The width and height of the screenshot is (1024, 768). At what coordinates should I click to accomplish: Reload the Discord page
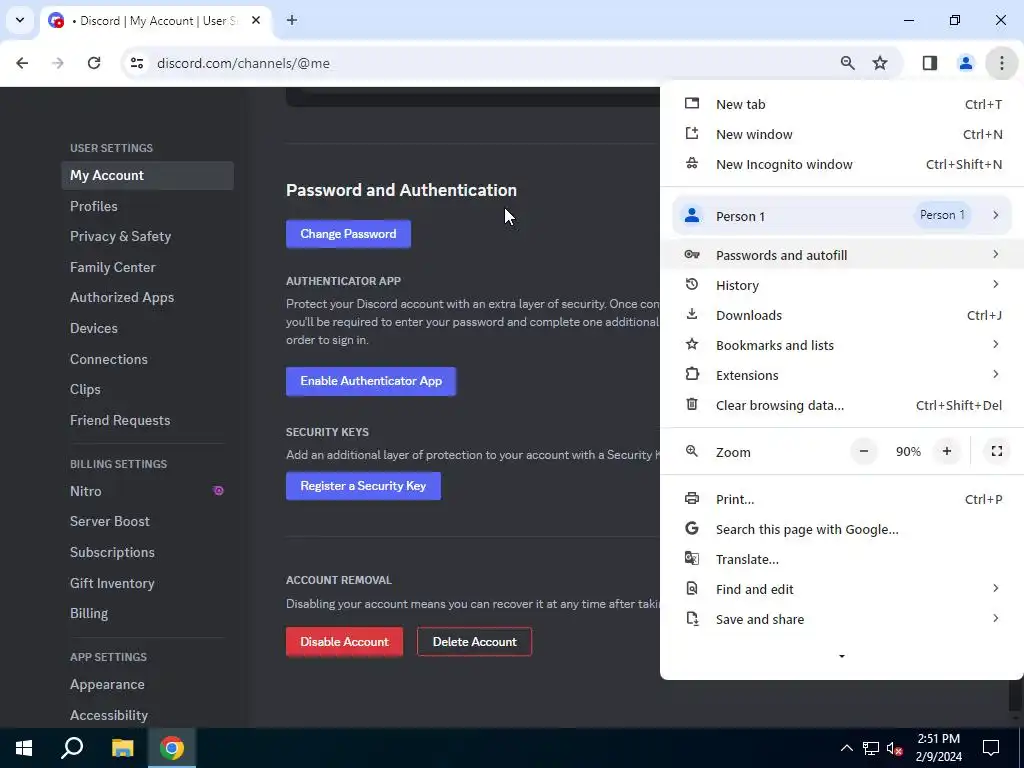coord(94,63)
